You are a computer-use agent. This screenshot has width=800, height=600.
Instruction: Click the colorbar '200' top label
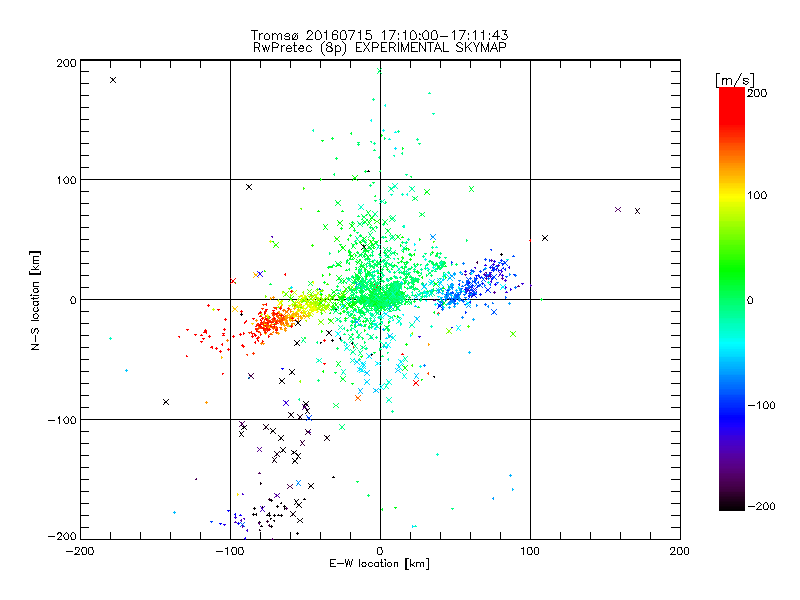(757, 93)
